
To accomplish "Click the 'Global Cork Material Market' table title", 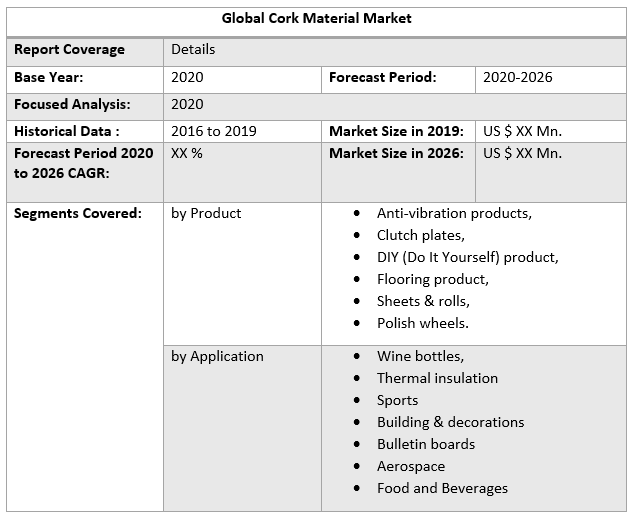I will coord(316,18).
